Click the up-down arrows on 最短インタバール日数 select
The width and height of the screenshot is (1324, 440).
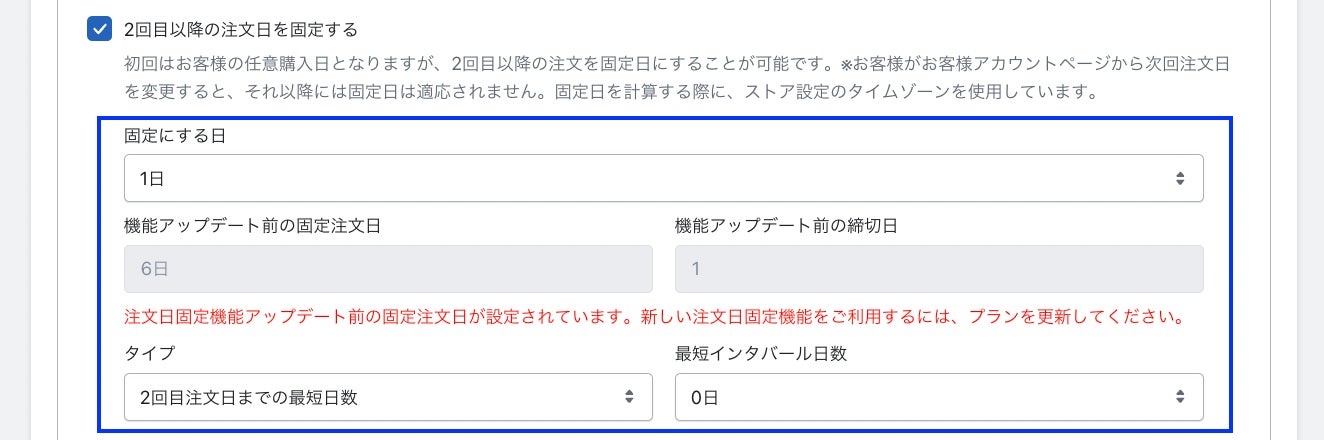(1180, 397)
